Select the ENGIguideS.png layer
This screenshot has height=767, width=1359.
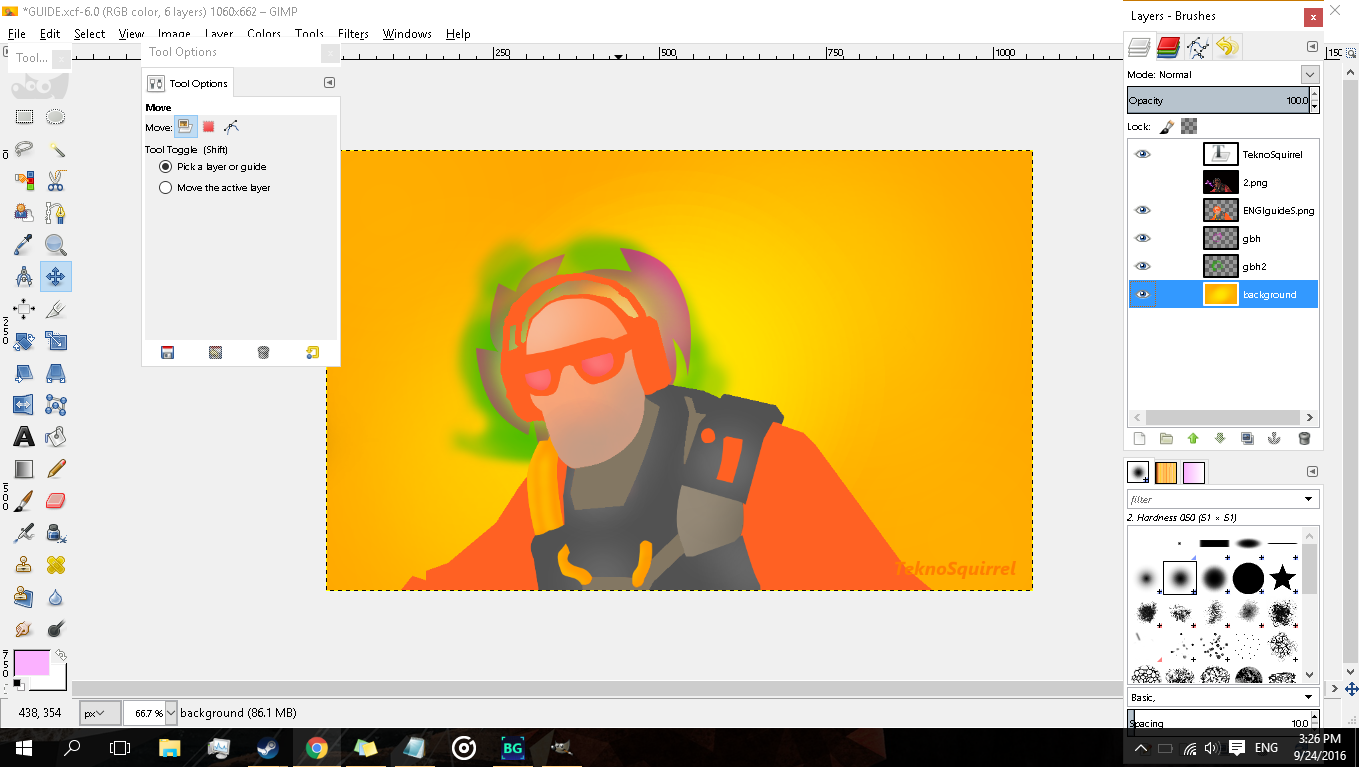1277,210
